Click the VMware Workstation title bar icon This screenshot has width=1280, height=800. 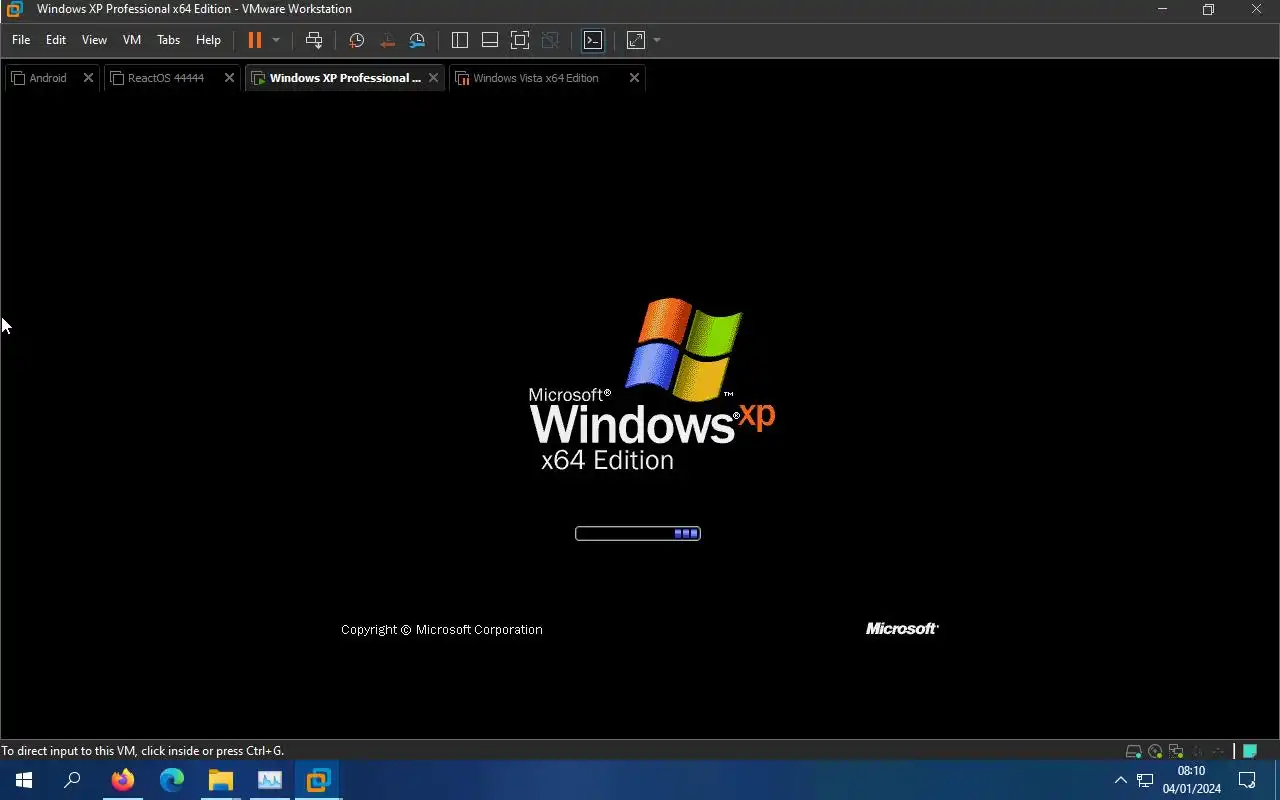[x=14, y=9]
